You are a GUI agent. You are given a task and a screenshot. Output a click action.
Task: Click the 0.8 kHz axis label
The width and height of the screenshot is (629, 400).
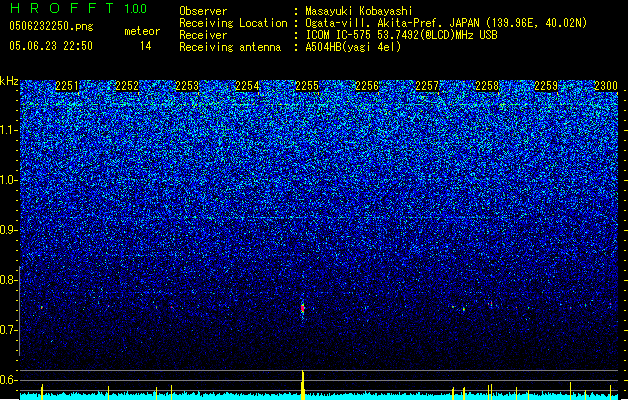point(8,280)
